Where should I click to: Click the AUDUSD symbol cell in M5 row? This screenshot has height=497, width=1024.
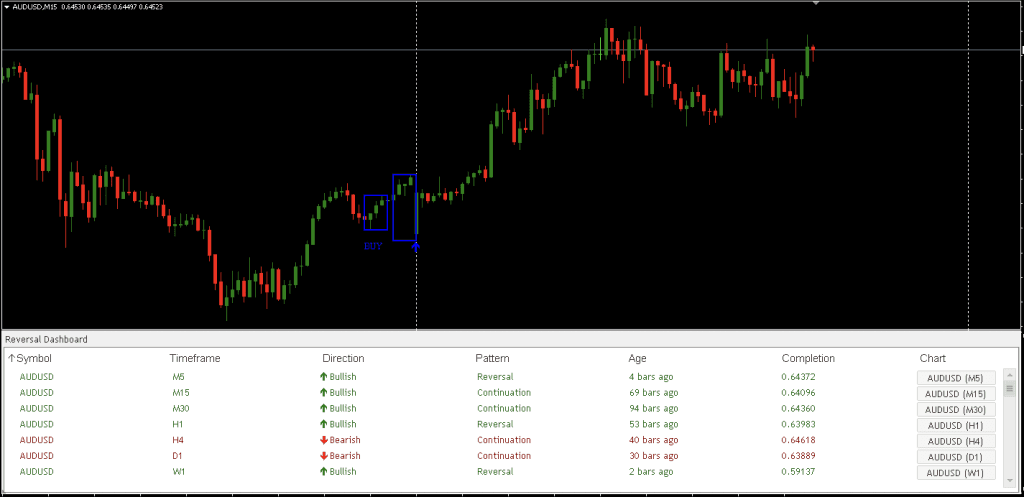(37, 377)
